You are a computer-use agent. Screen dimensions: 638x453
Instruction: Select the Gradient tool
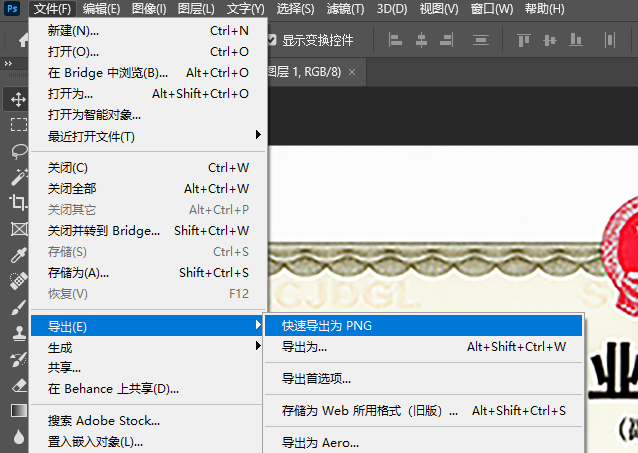pos(19,411)
